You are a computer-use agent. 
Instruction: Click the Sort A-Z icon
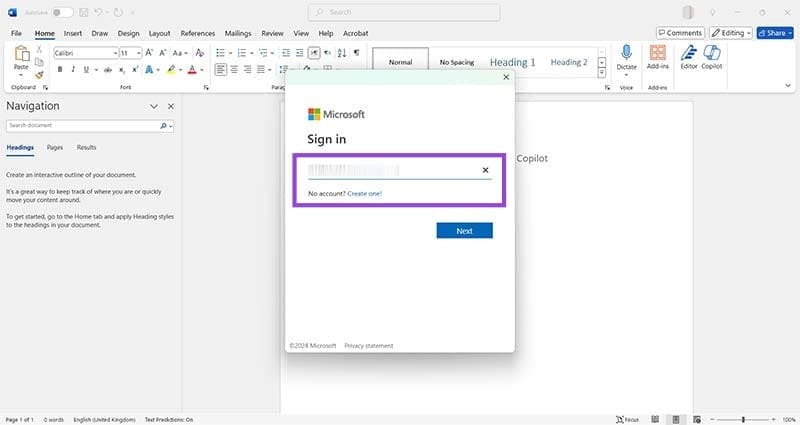[342, 53]
